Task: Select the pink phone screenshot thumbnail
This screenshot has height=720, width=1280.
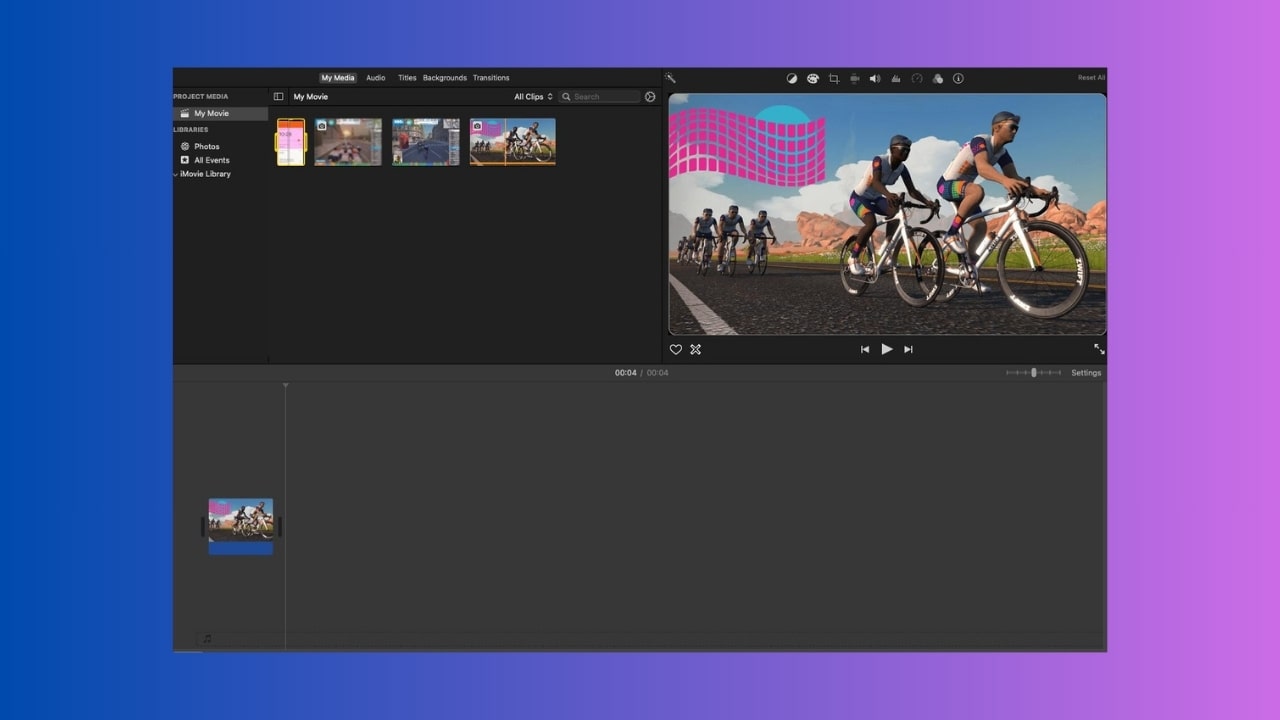Action: click(x=291, y=142)
